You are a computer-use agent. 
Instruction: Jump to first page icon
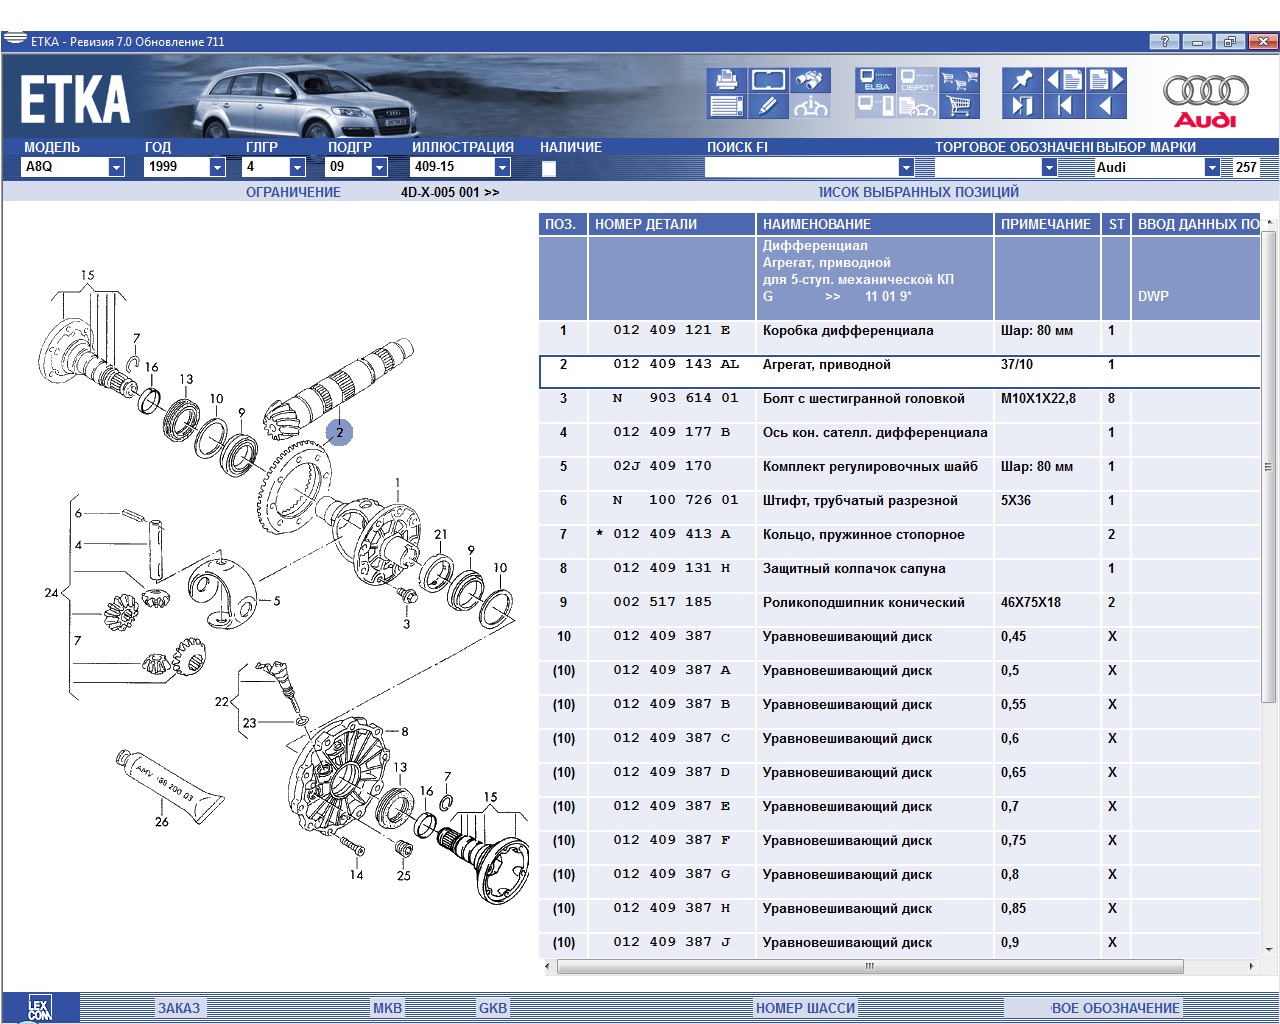1064,106
